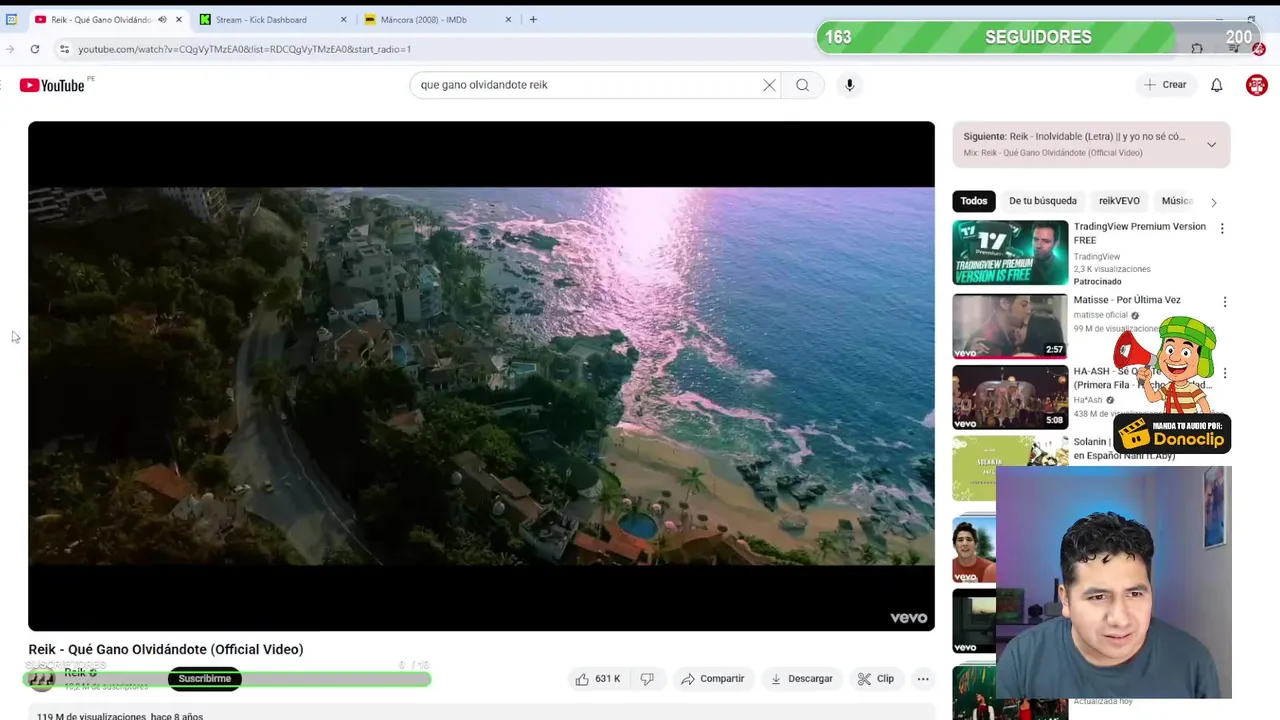Close the Stream - Kick Dashboard tab

pos(343,20)
